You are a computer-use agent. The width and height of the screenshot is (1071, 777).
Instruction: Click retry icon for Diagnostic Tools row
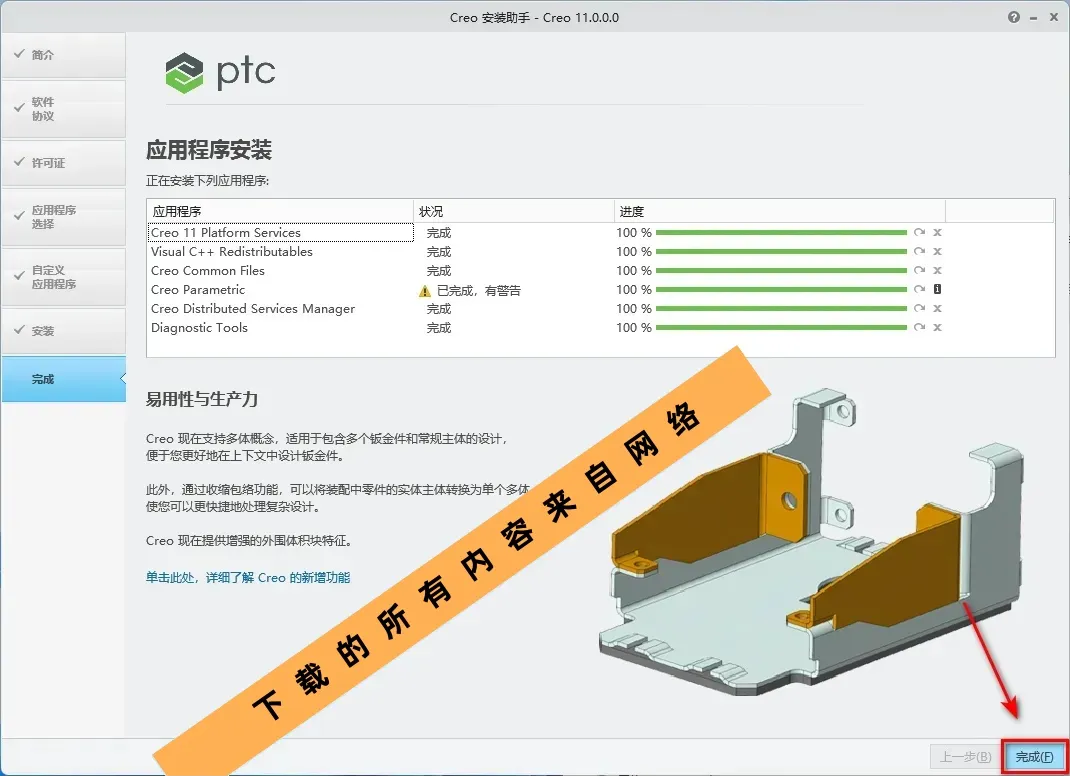[x=919, y=328]
